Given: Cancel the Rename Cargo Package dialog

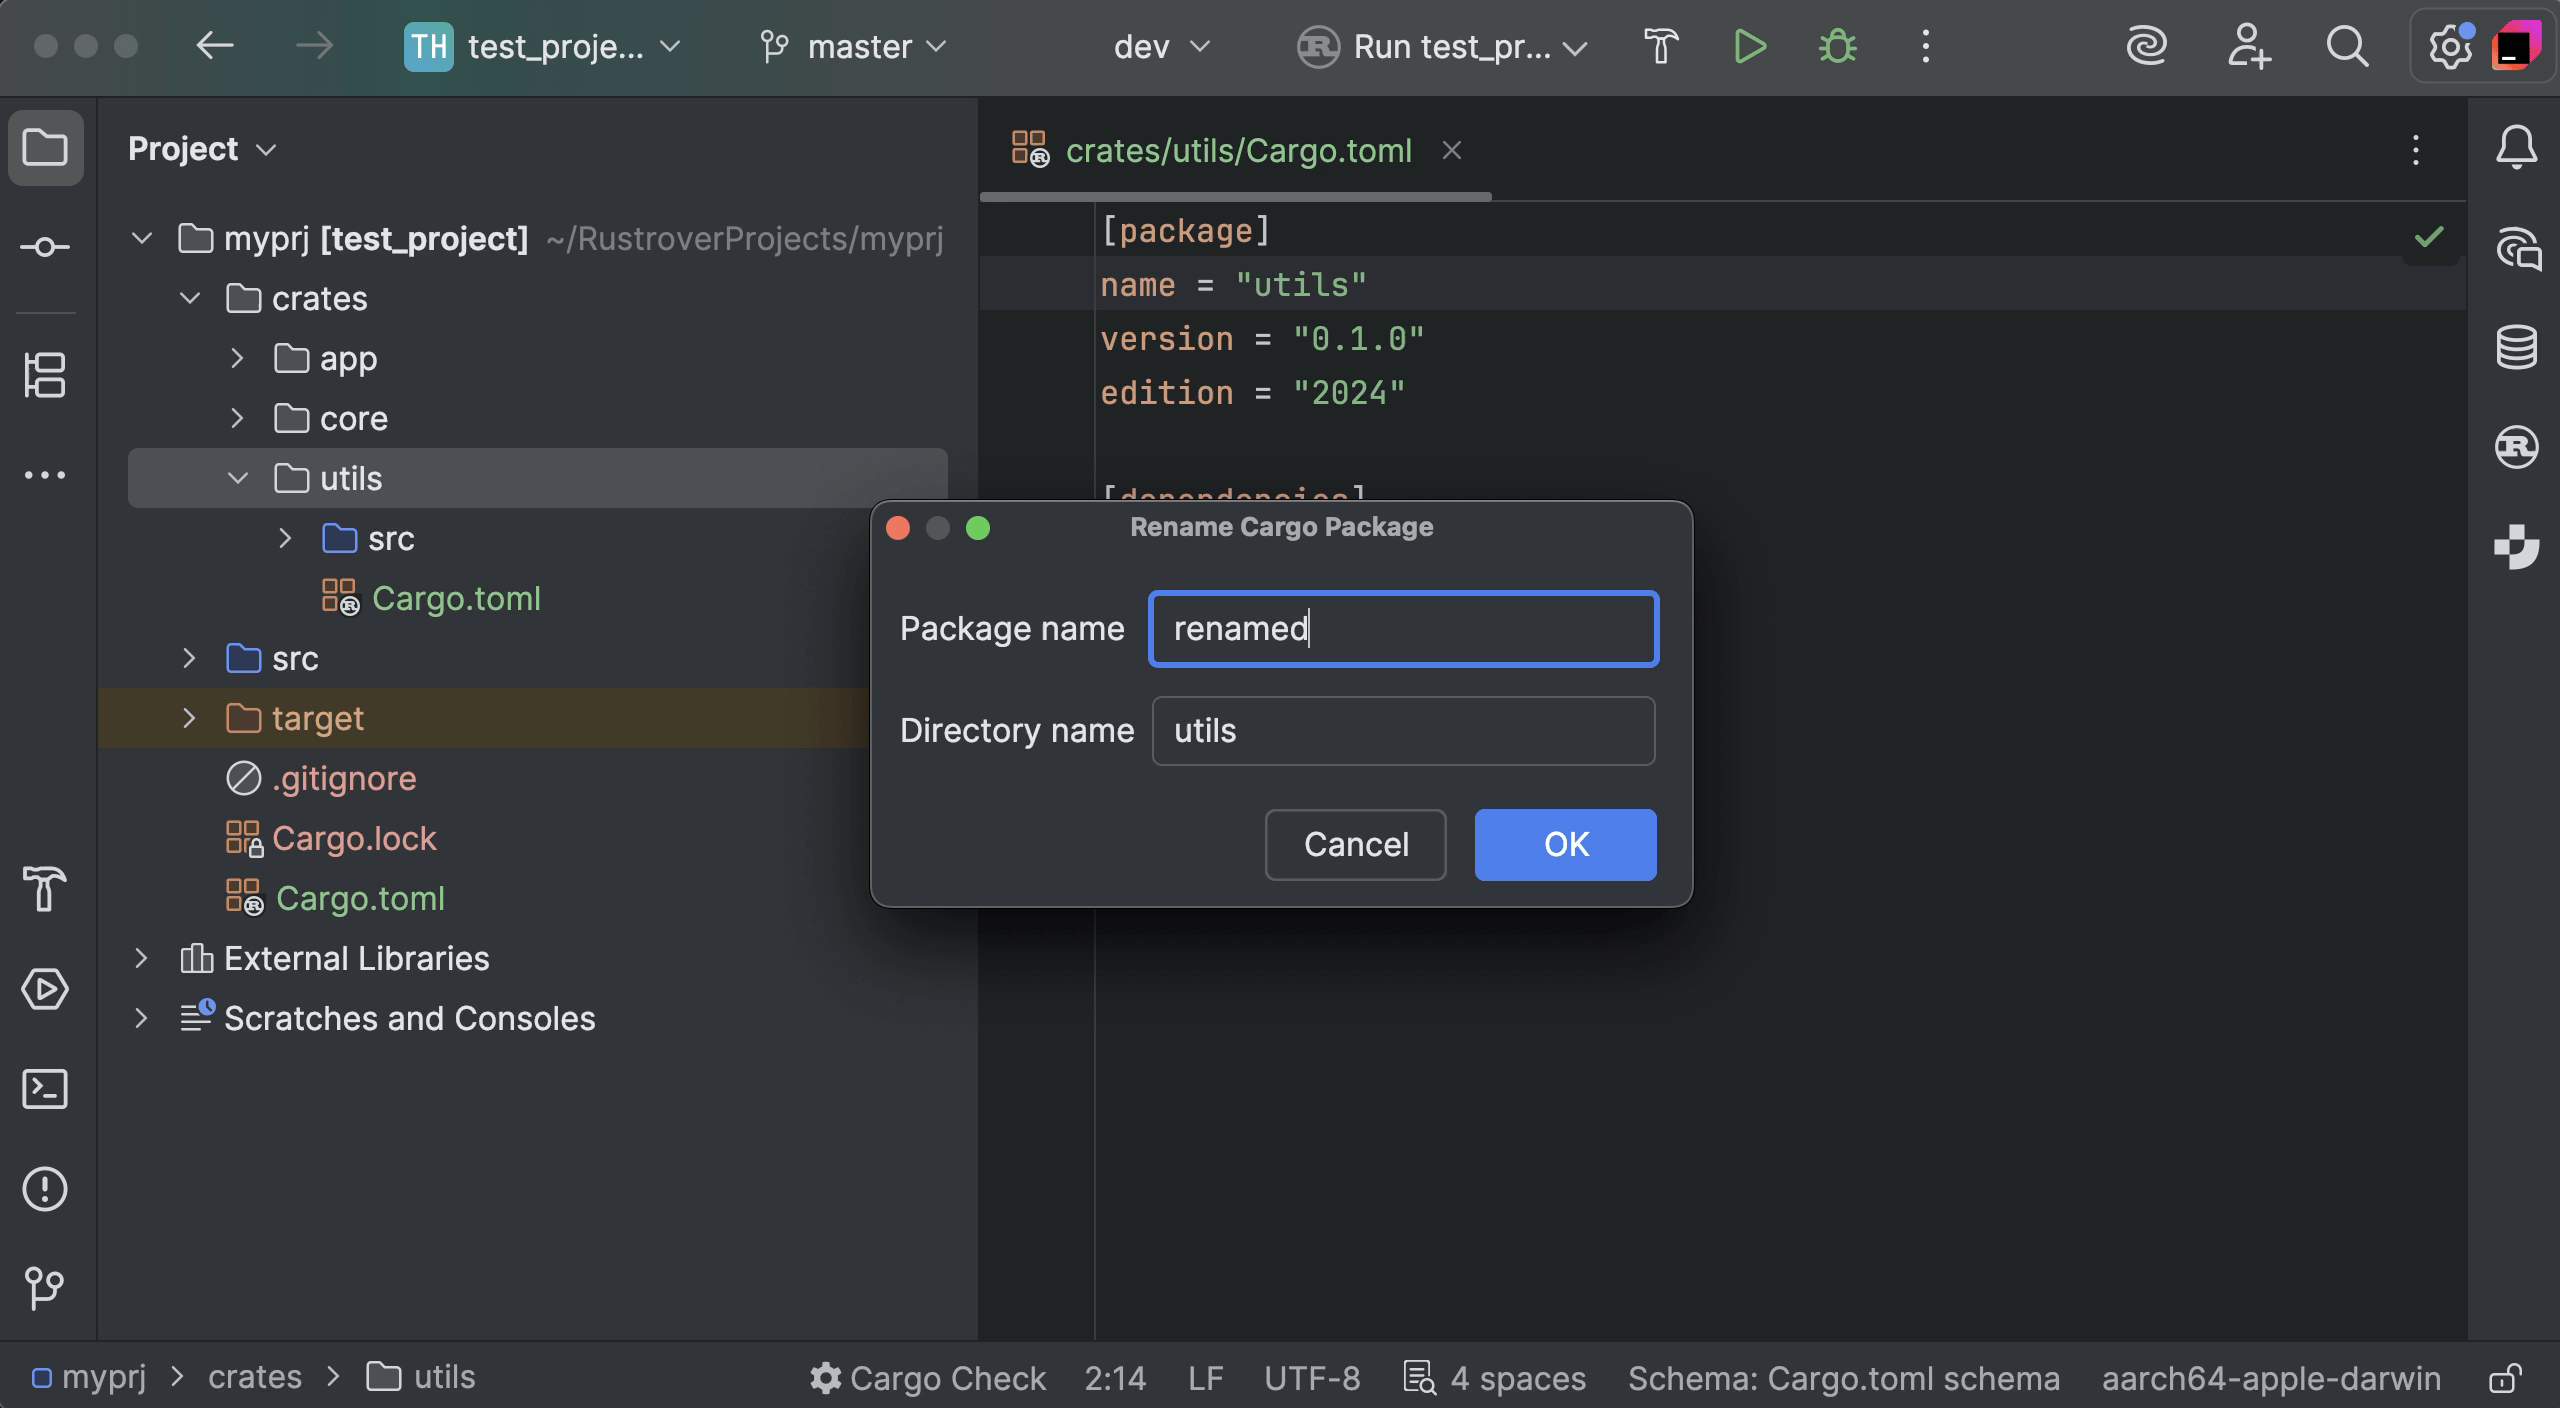Looking at the screenshot, I should point(1355,845).
